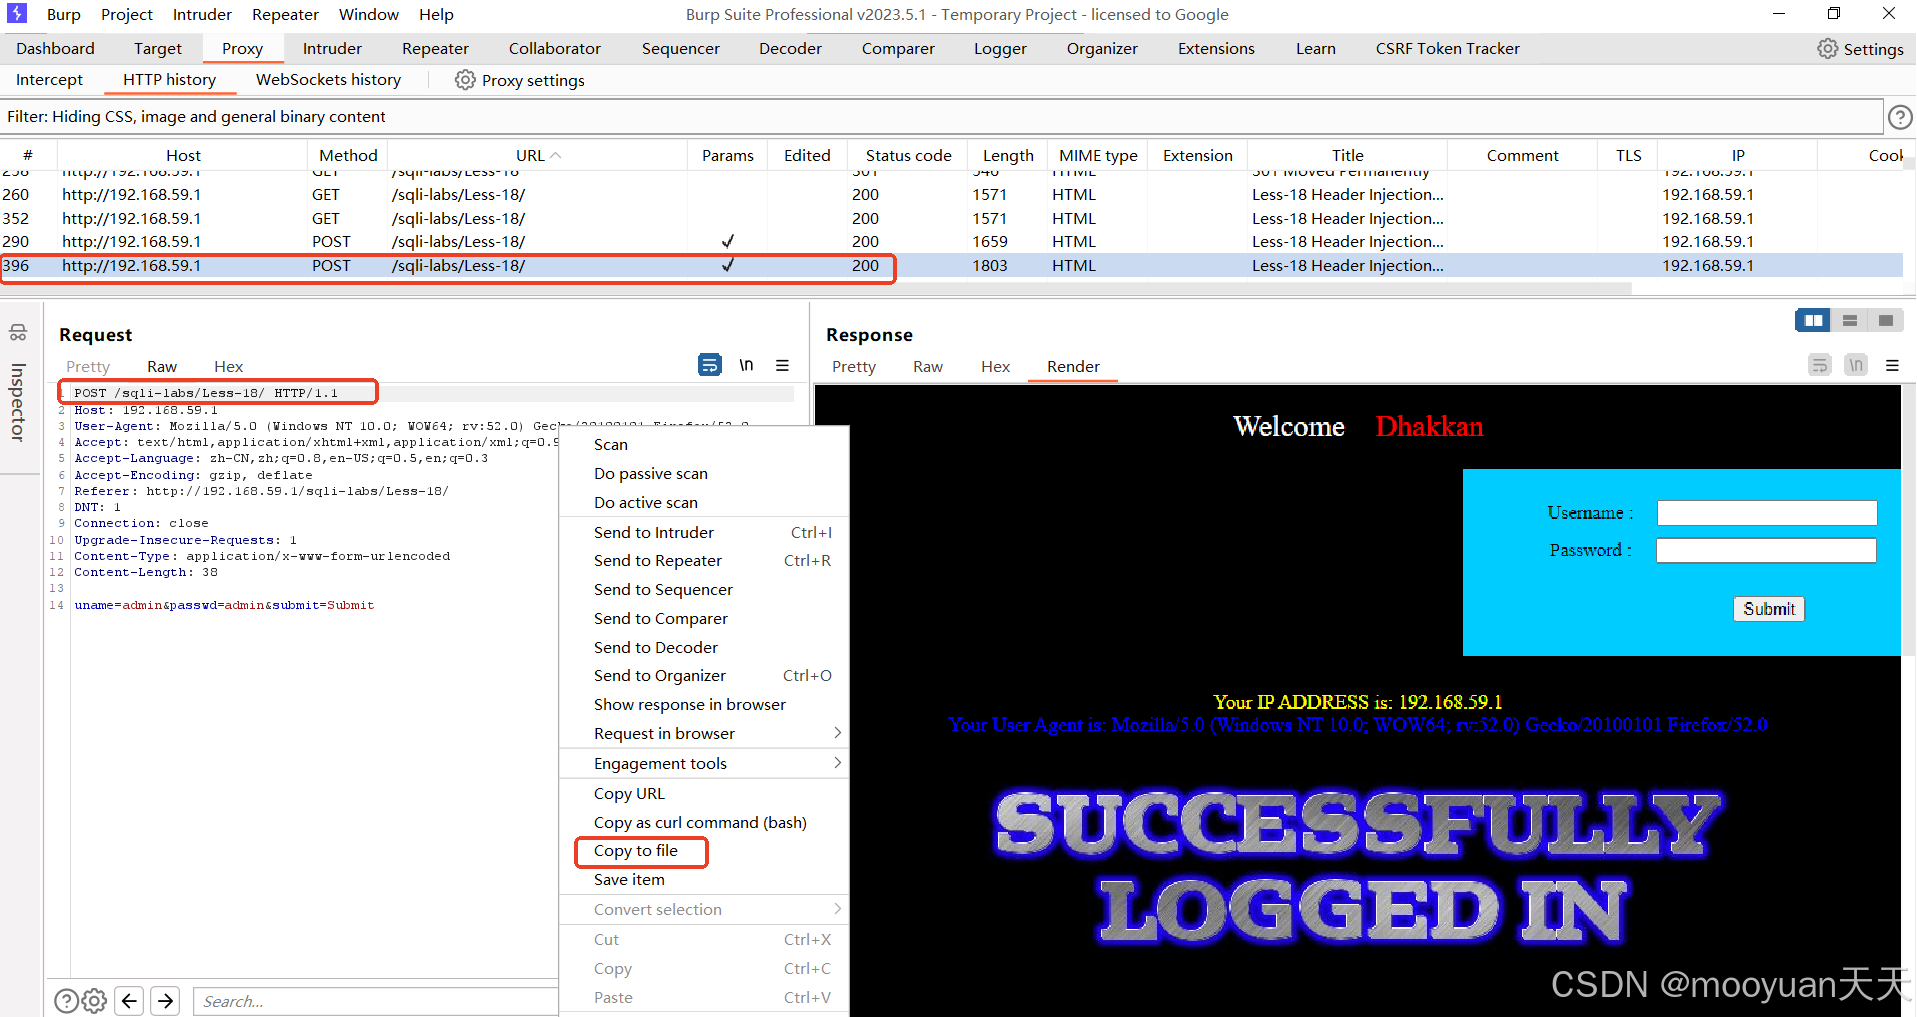Select side-by-side layout icon
1917x1017 pixels.
click(x=1813, y=320)
